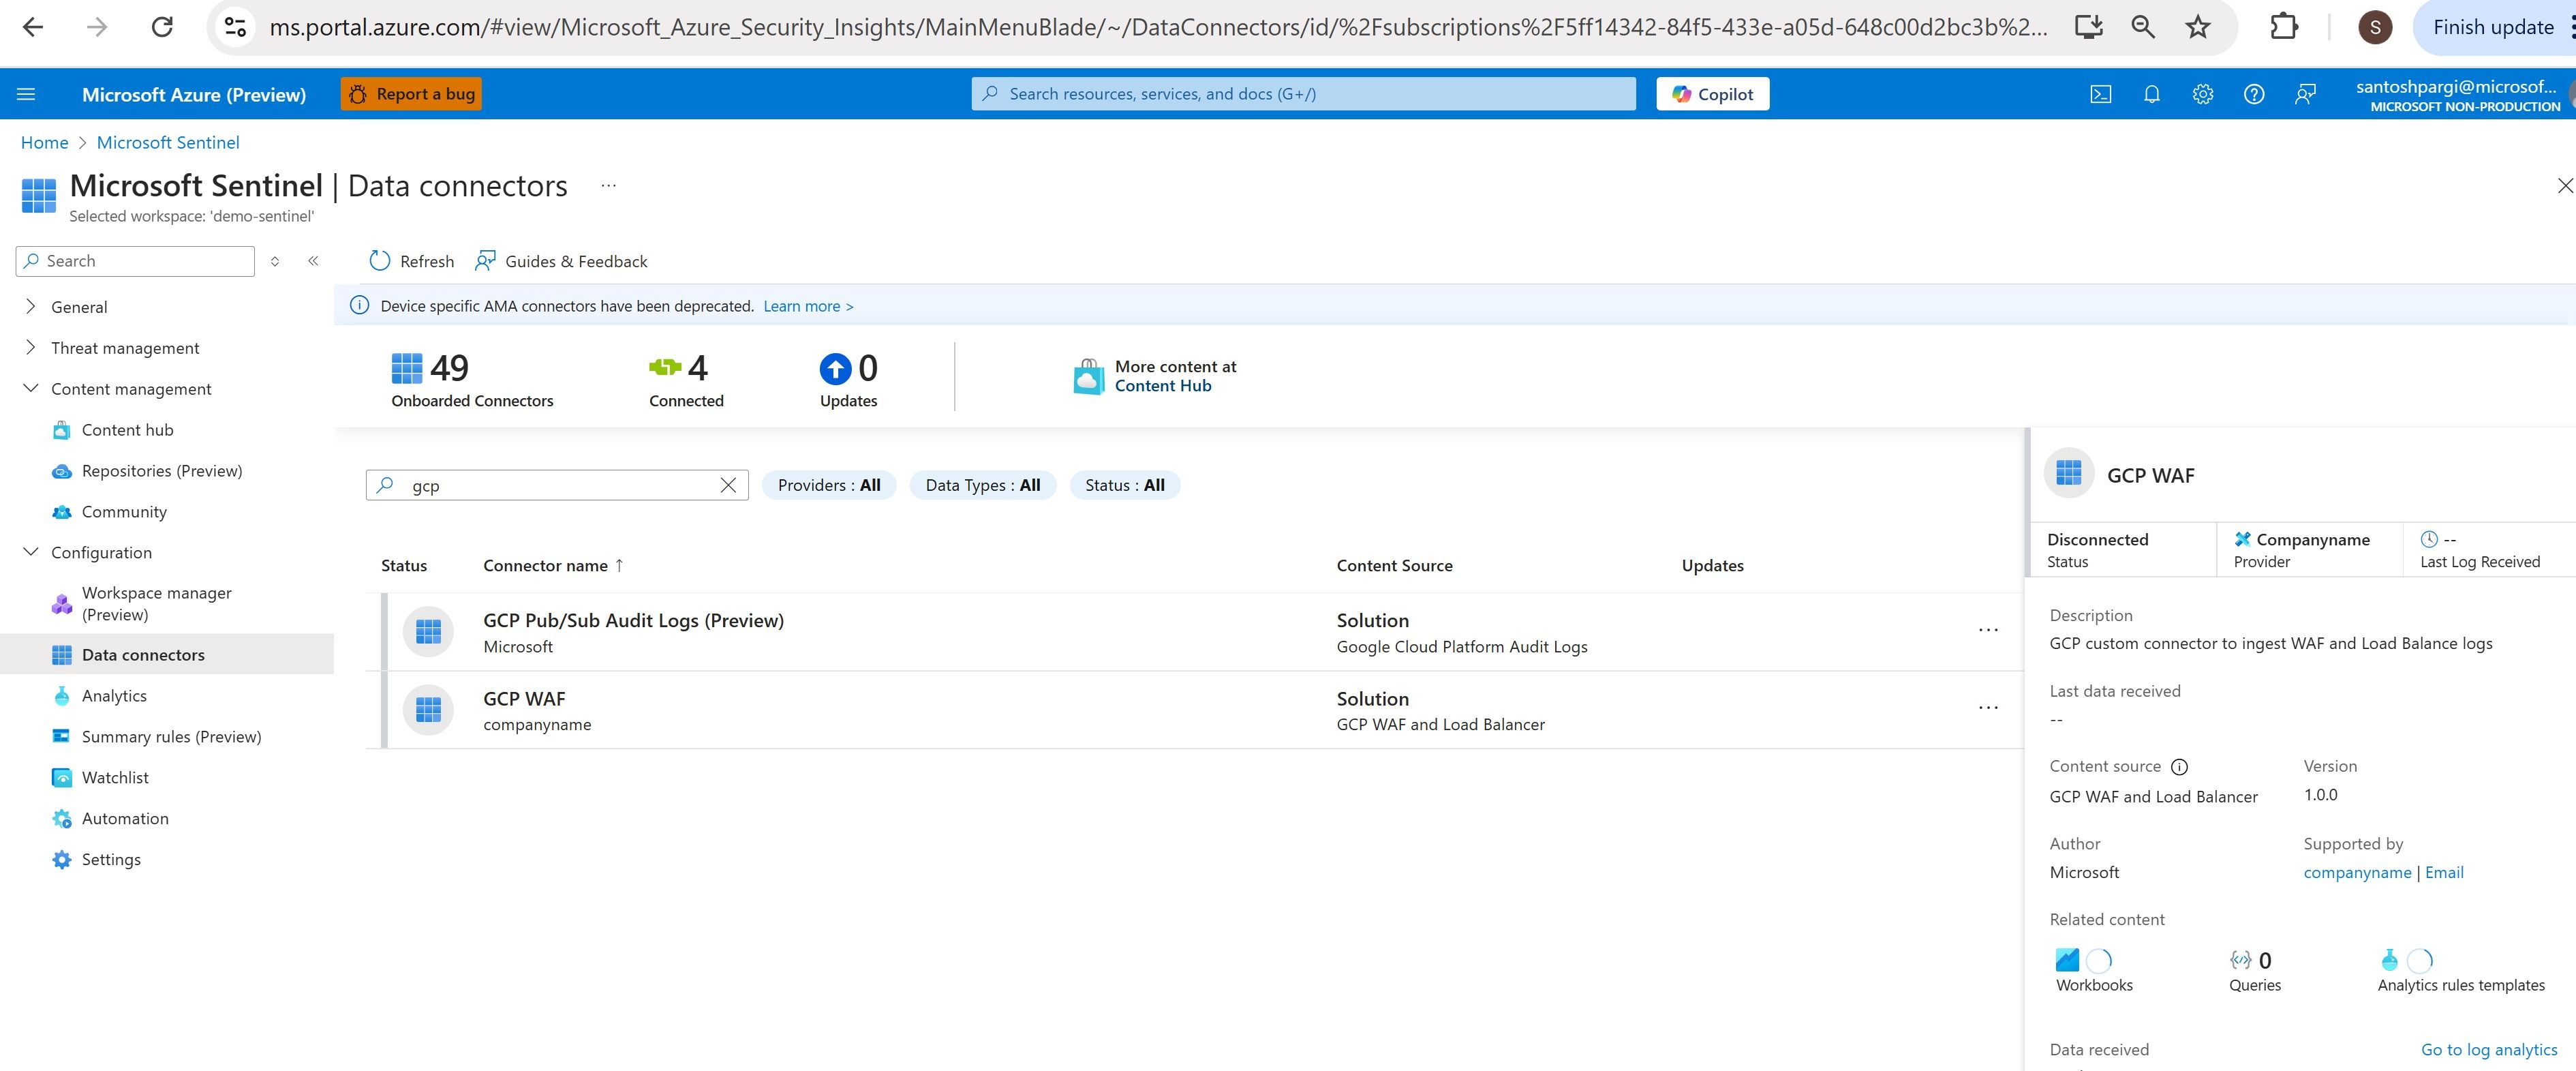
Task: Clear the gcp search filter
Action: pyautogui.click(x=728, y=485)
